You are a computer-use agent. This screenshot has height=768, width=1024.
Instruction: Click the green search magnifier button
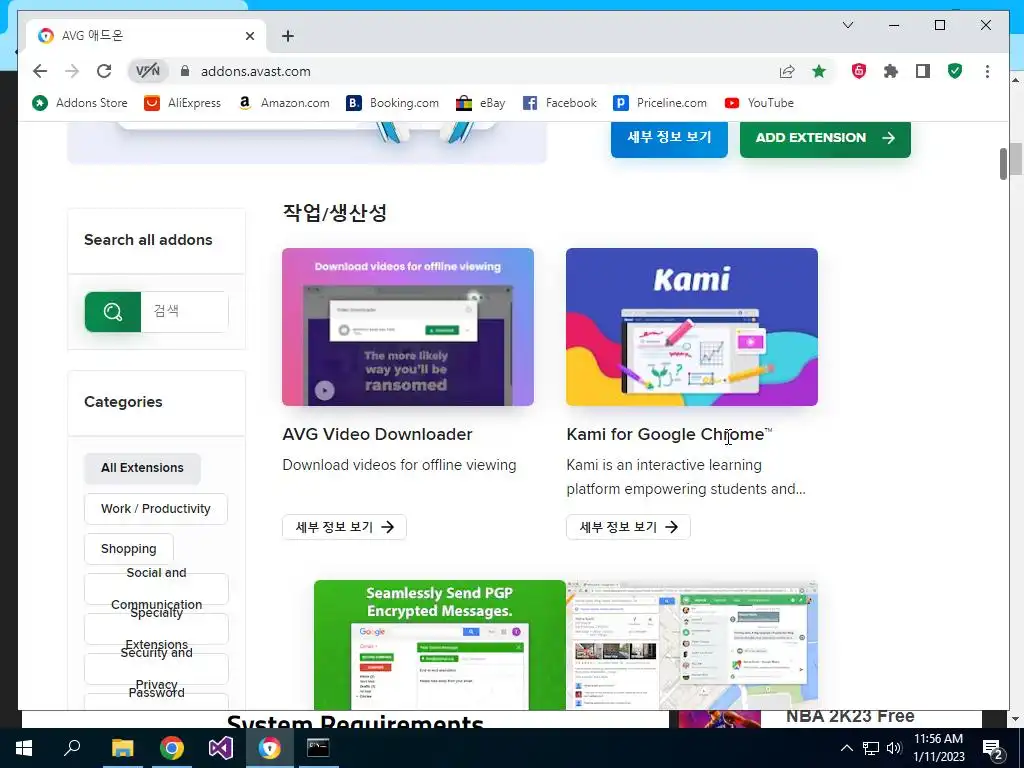[112, 312]
